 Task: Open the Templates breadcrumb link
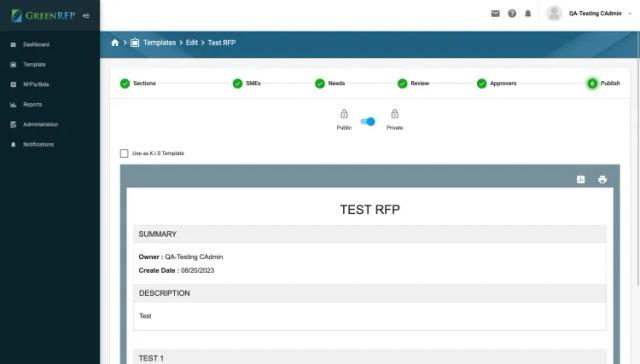pyautogui.click(x=160, y=42)
